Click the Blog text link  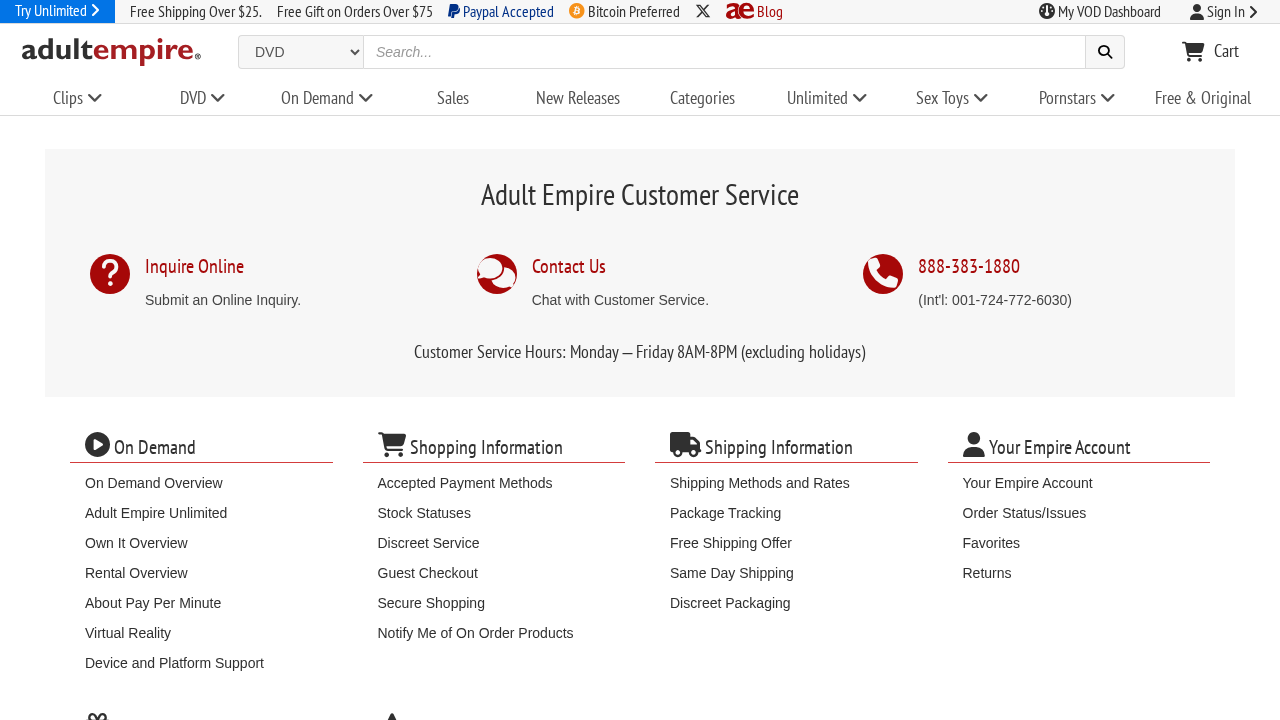point(770,11)
